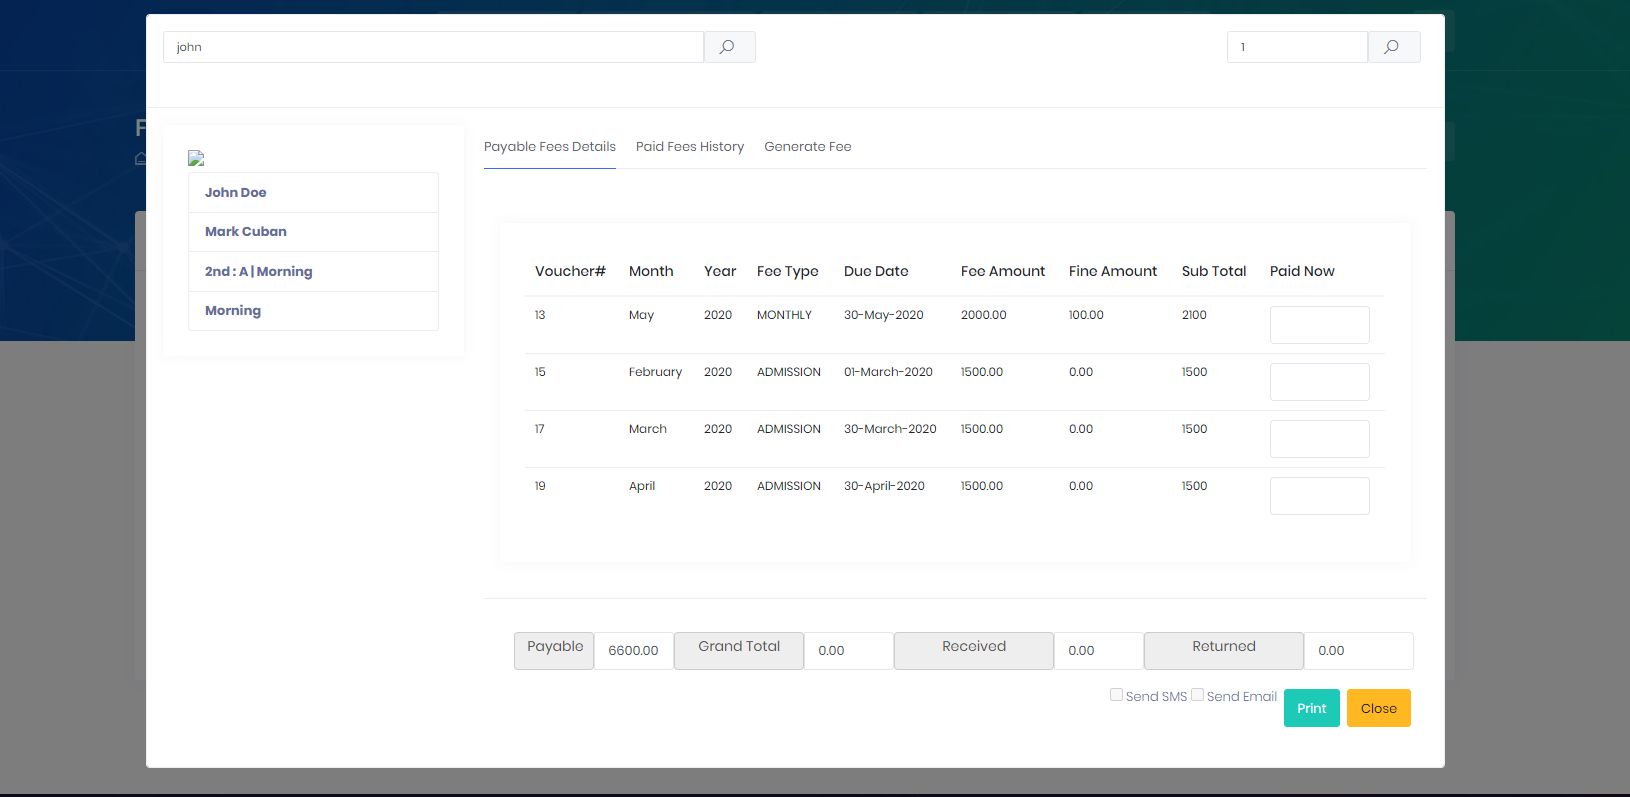Switch to Paid Fees History tab
1630x797 pixels.
coord(690,147)
